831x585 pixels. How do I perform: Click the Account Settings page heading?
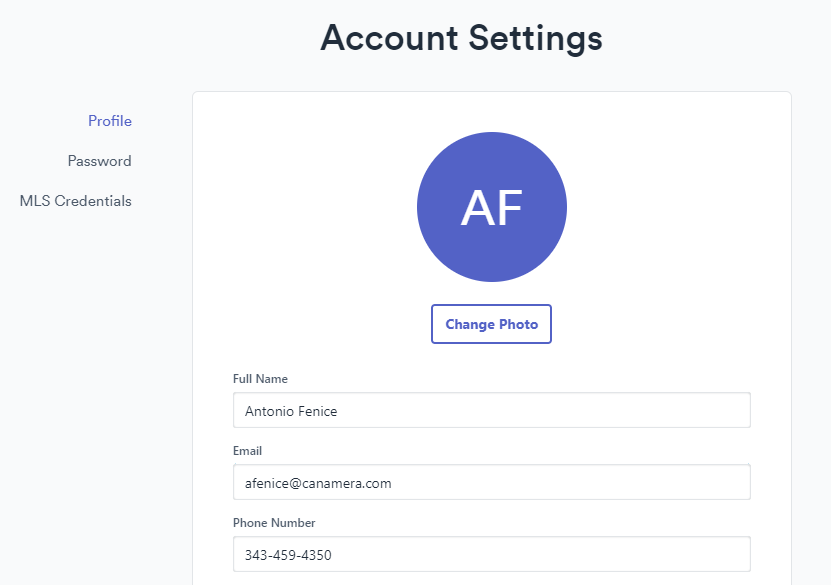click(461, 38)
